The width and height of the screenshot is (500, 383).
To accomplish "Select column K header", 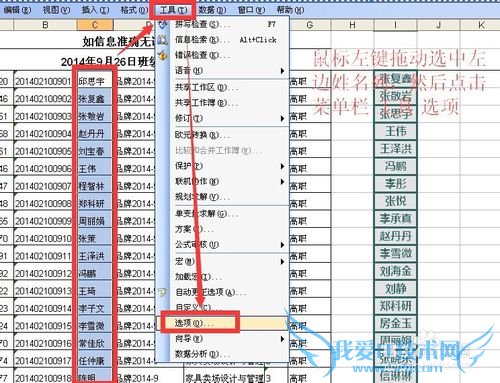I will [x=481, y=25].
